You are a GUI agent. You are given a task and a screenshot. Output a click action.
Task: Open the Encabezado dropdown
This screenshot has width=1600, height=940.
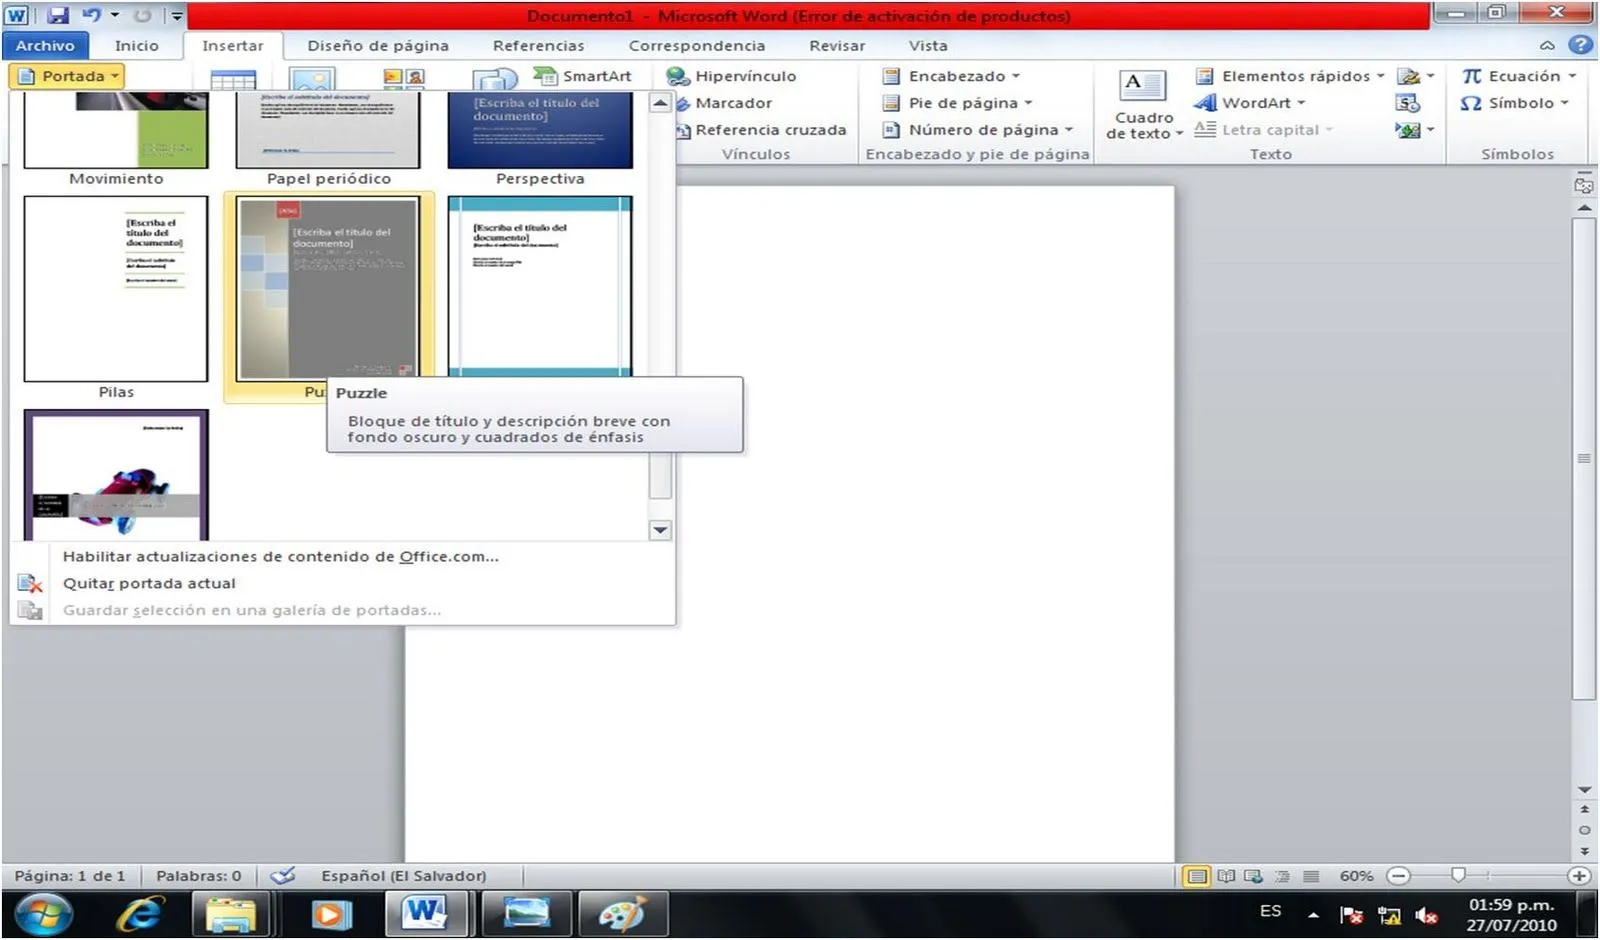(951, 76)
